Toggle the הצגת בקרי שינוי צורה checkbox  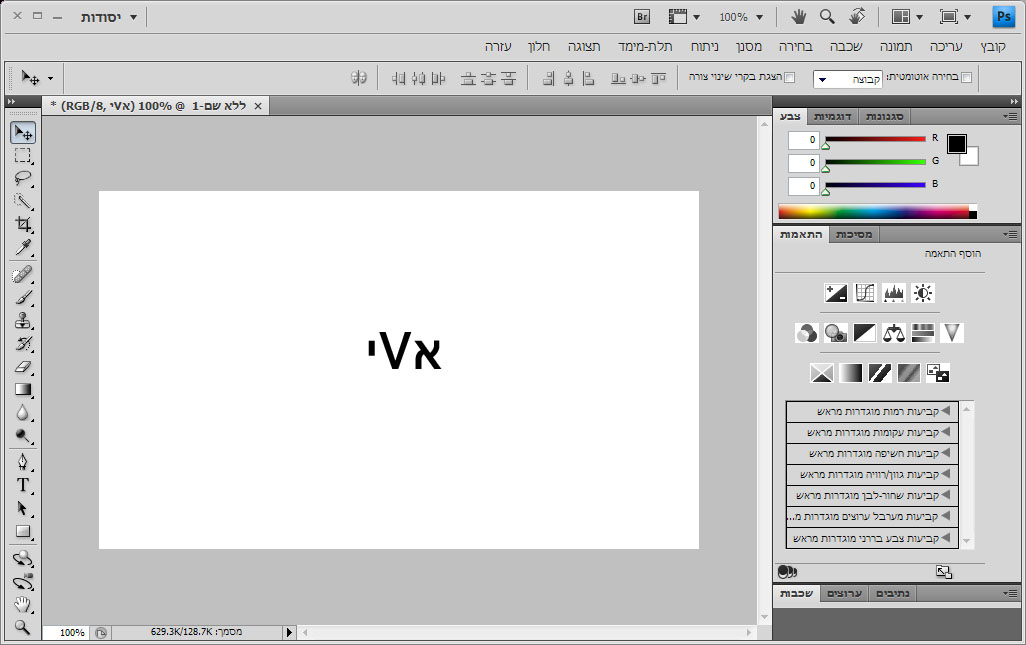pos(789,78)
